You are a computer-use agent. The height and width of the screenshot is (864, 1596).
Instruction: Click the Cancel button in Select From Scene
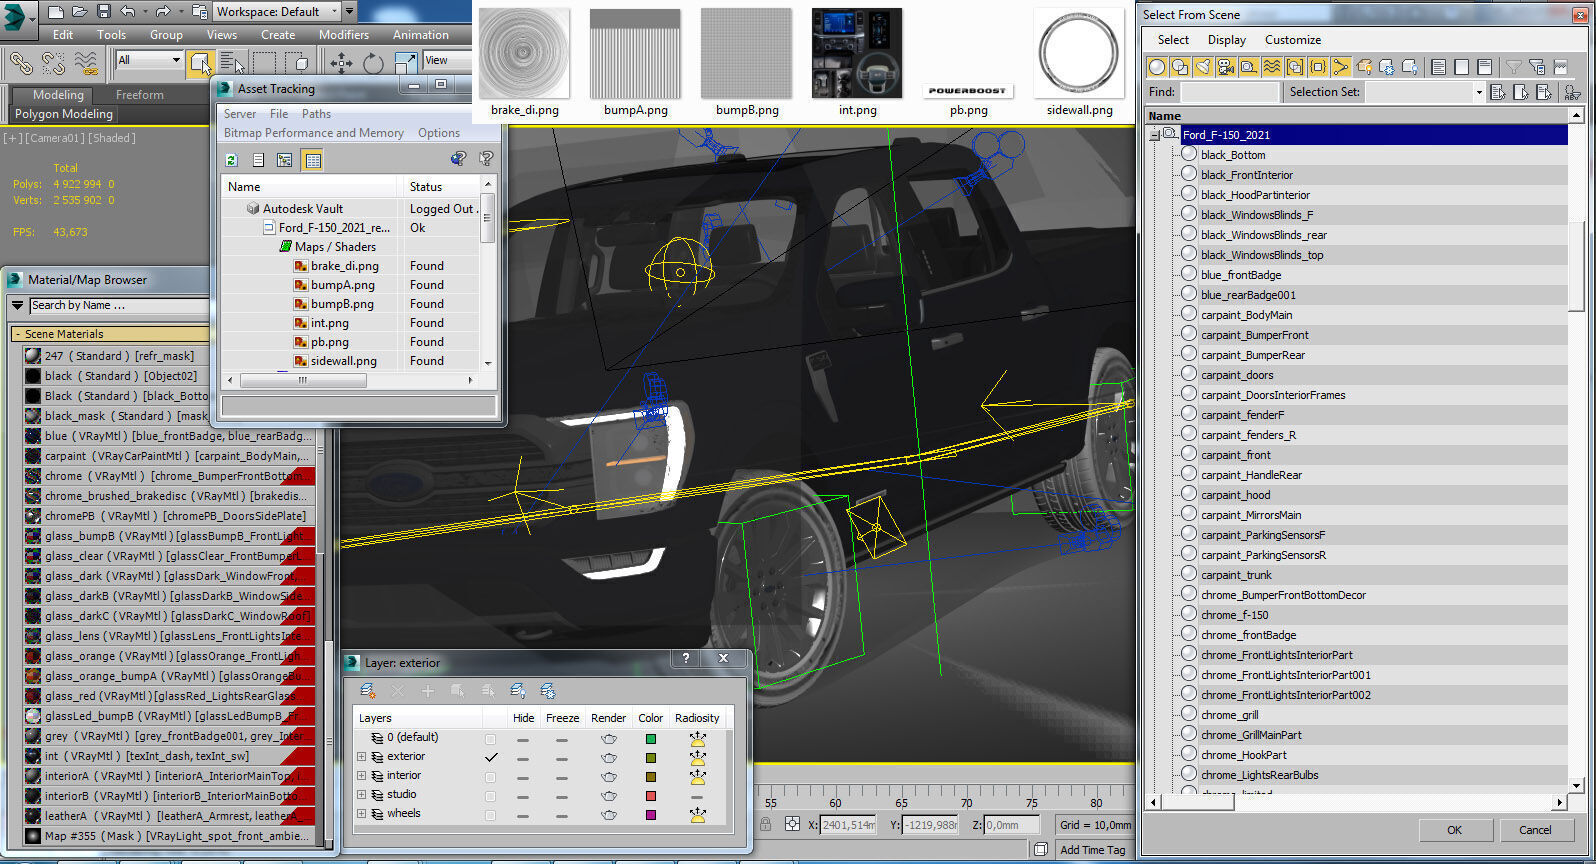pyautogui.click(x=1535, y=830)
